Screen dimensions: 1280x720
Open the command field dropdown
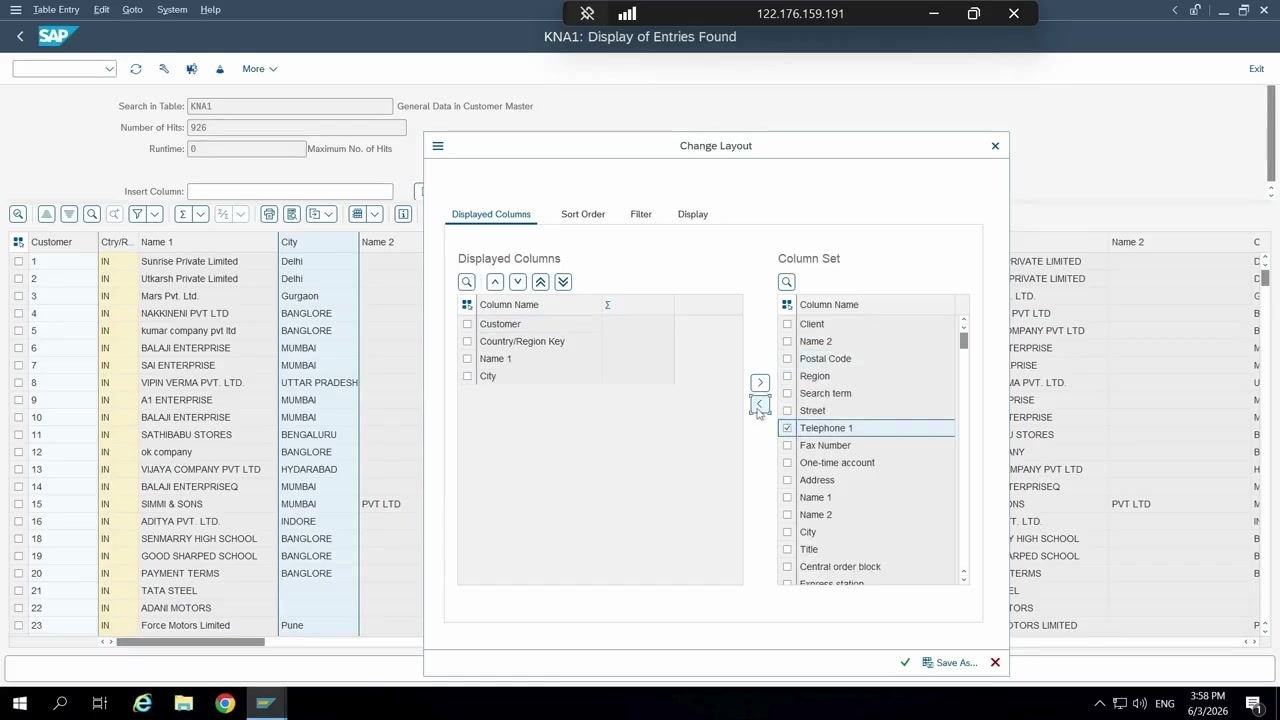[109, 69]
